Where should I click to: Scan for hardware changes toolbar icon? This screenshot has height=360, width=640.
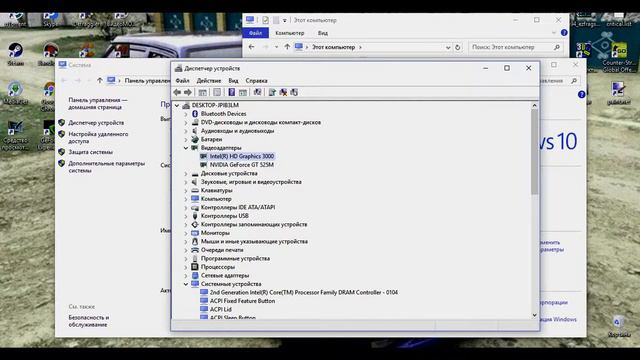[x=258, y=93]
